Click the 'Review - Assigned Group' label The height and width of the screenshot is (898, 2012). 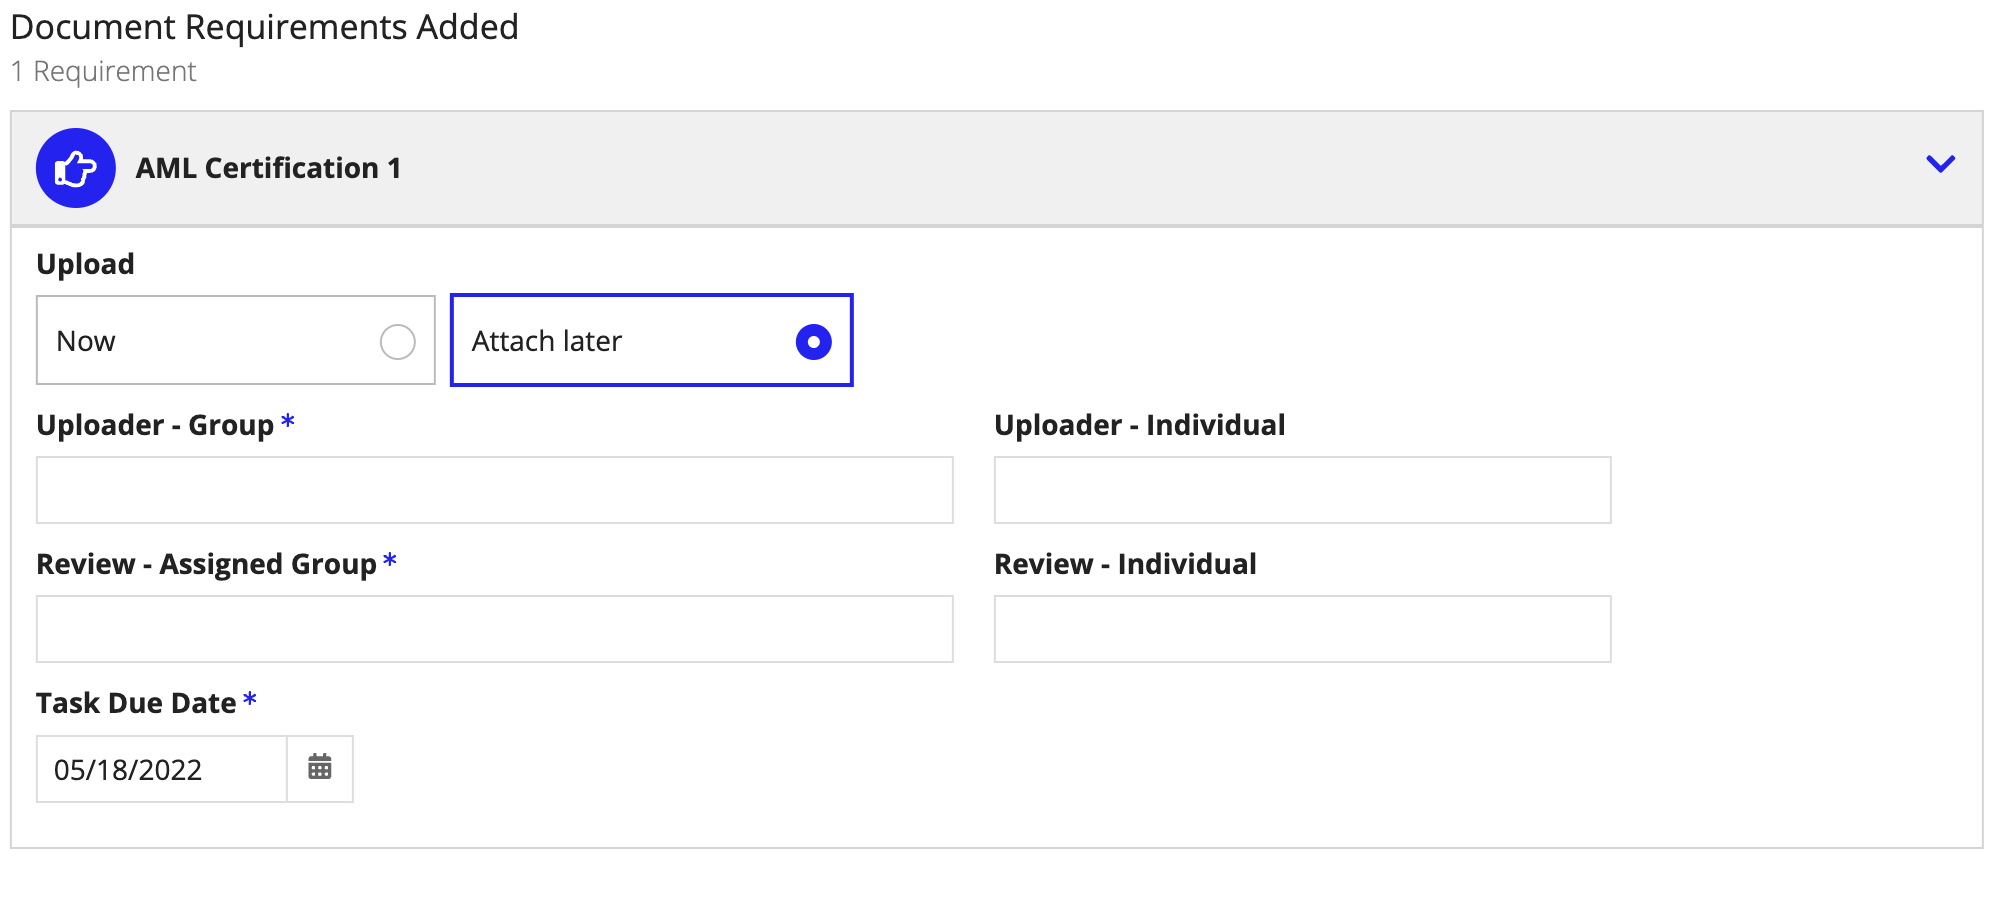pyautogui.click(x=206, y=564)
